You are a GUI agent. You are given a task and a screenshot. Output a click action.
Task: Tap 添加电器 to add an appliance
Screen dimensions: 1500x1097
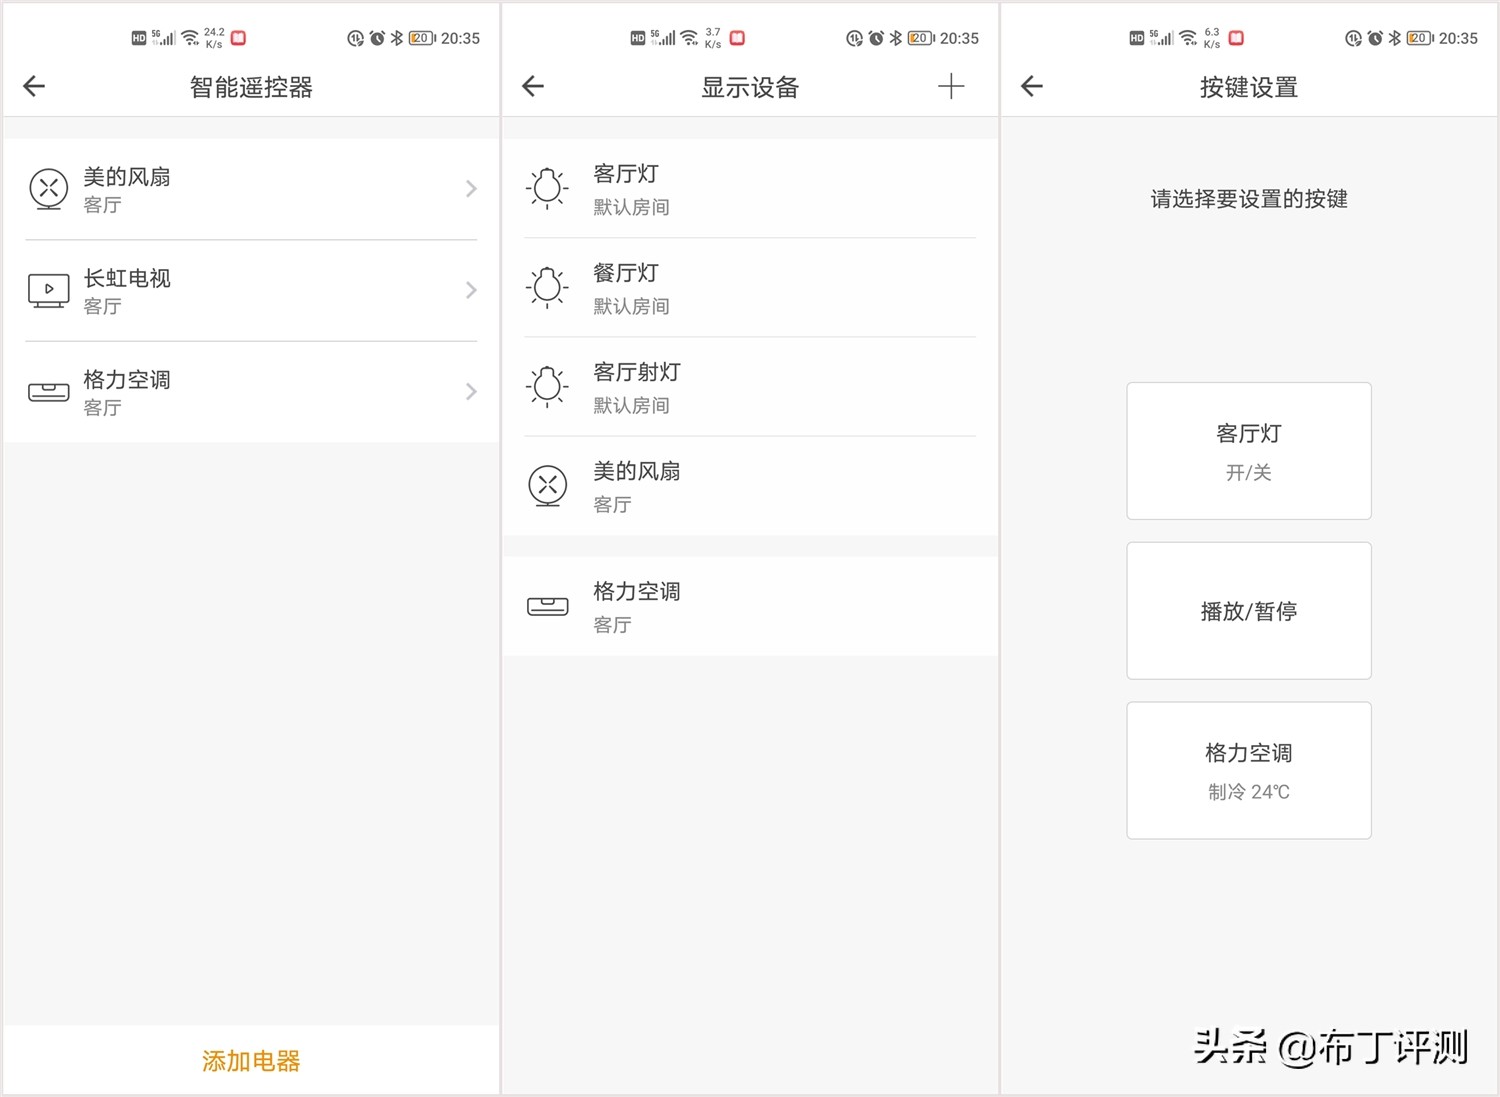pyautogui.click(x=249, y=1061)
